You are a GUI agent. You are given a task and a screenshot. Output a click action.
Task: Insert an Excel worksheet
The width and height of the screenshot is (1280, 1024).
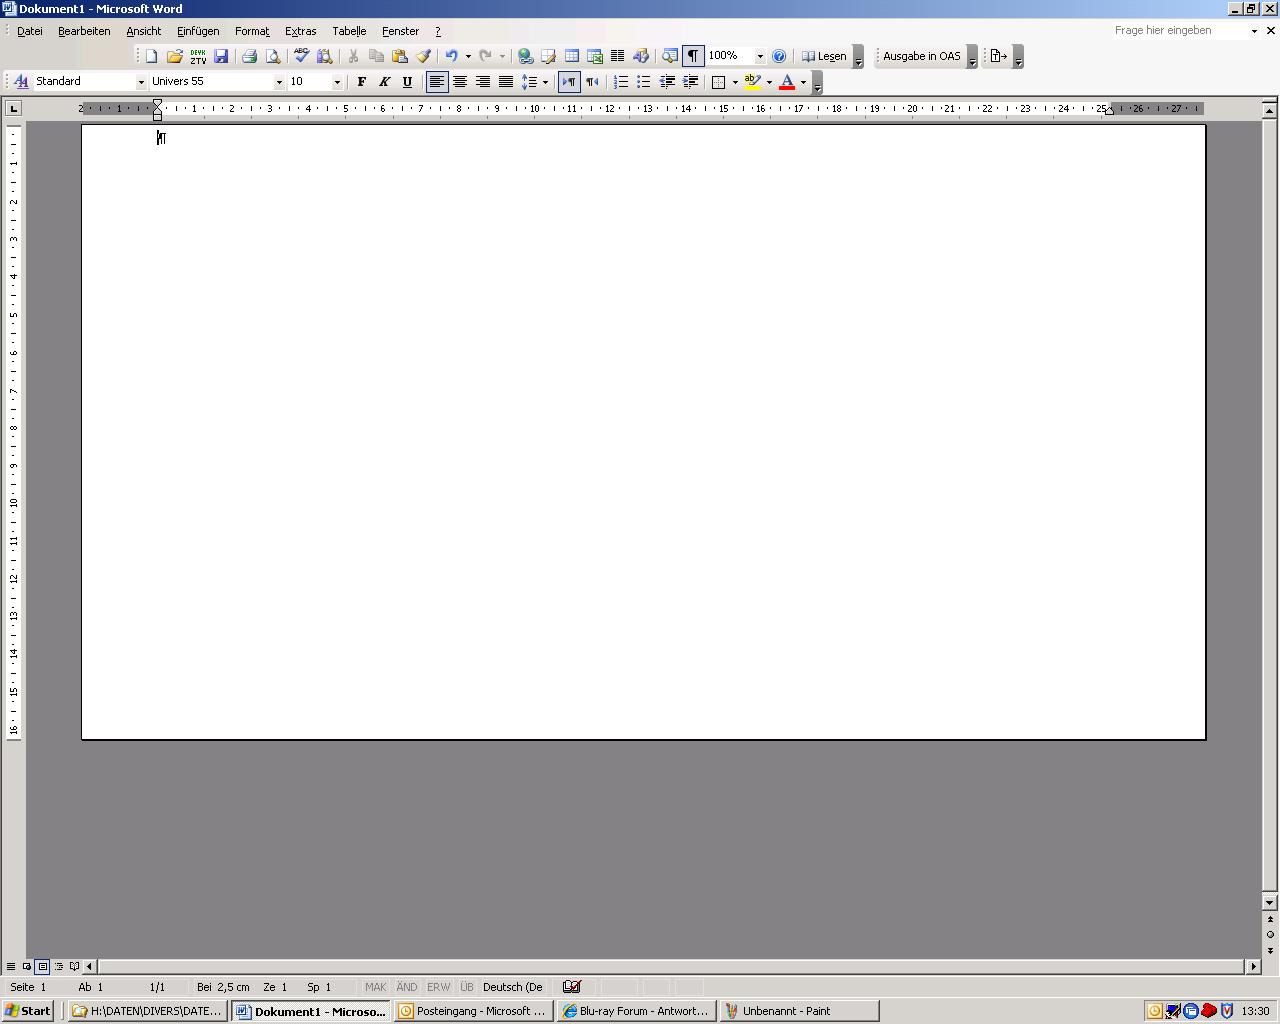point(594,56)
